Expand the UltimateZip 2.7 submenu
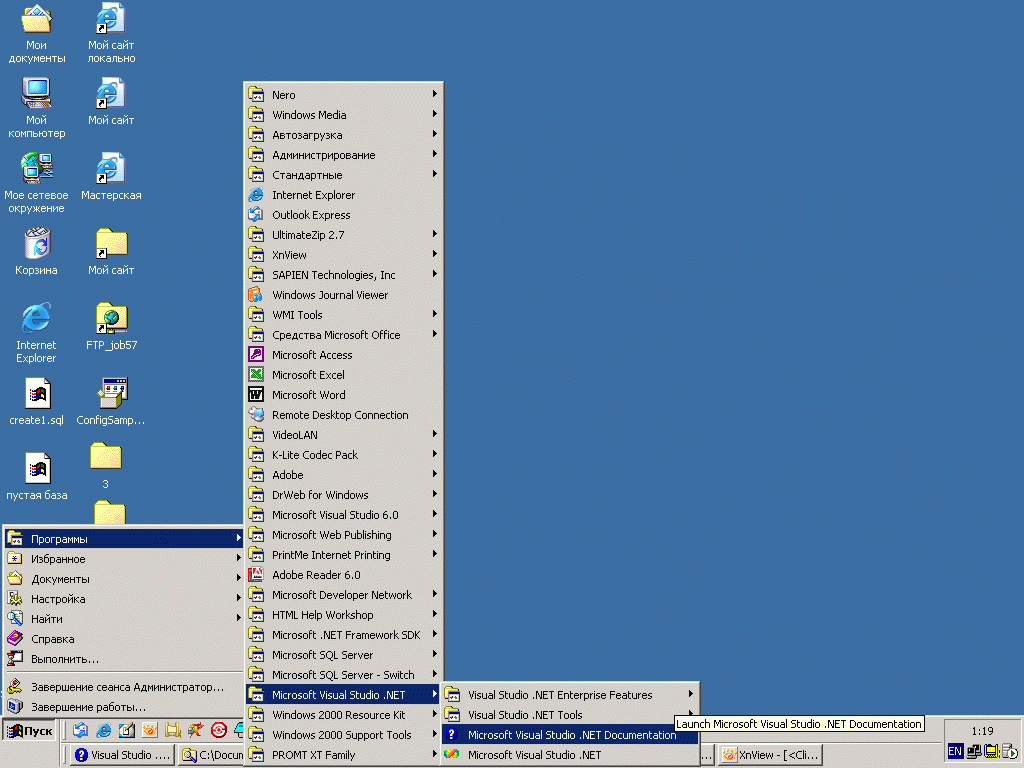 click(x=344, y=234)
